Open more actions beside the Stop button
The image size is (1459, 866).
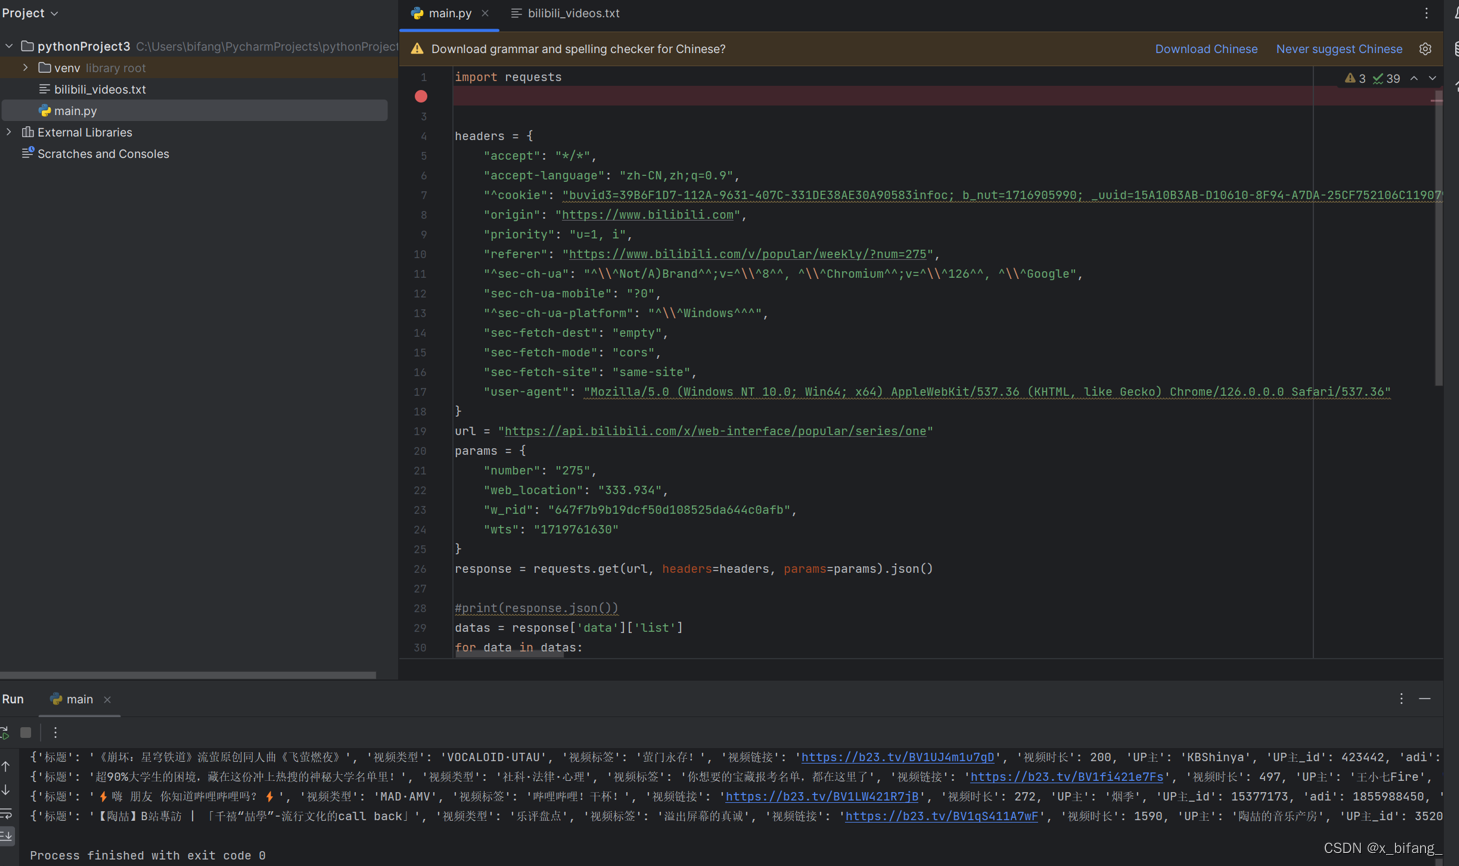[55, 732]
